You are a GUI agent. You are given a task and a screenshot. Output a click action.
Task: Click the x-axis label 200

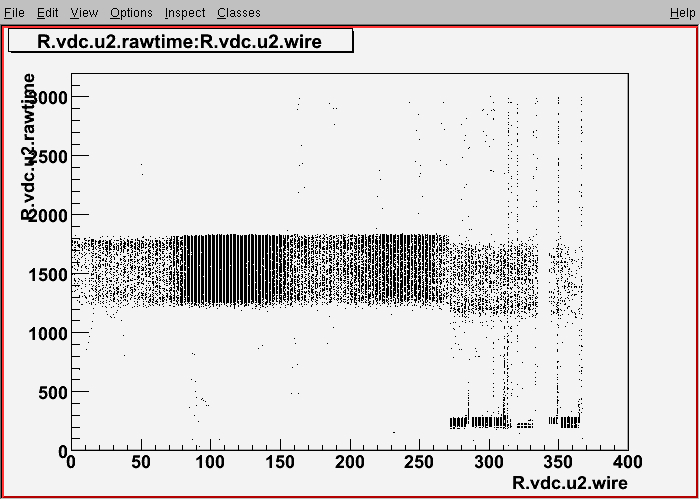(350, 462)
